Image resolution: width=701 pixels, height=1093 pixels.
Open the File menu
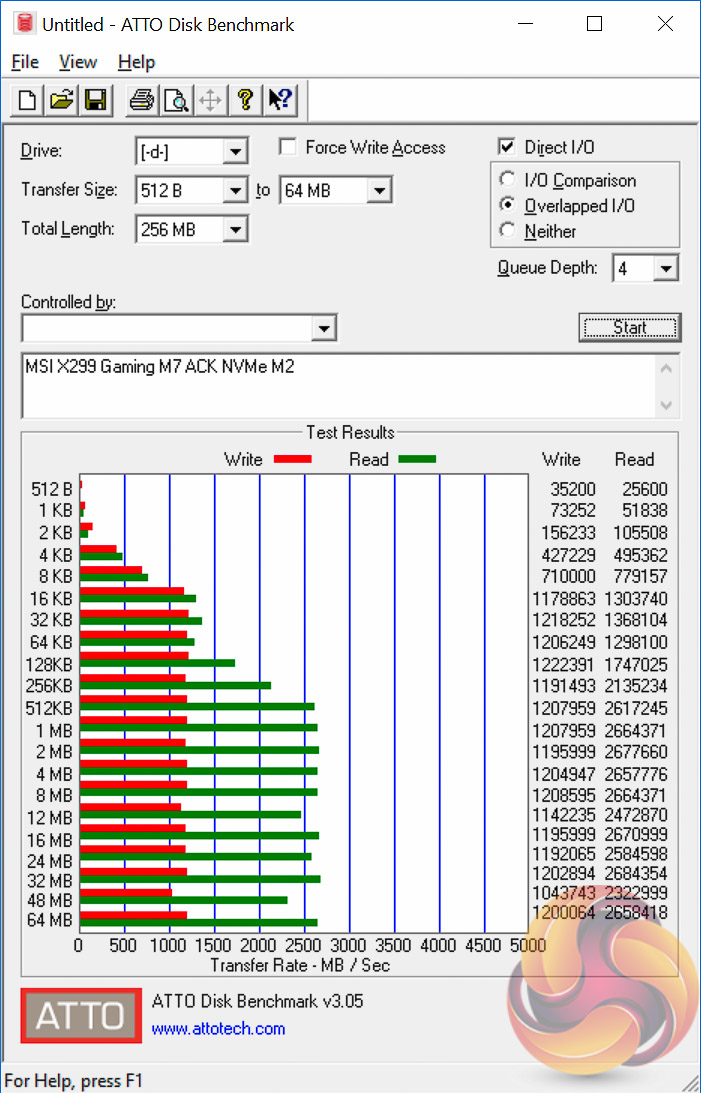(x=25, y=62)
